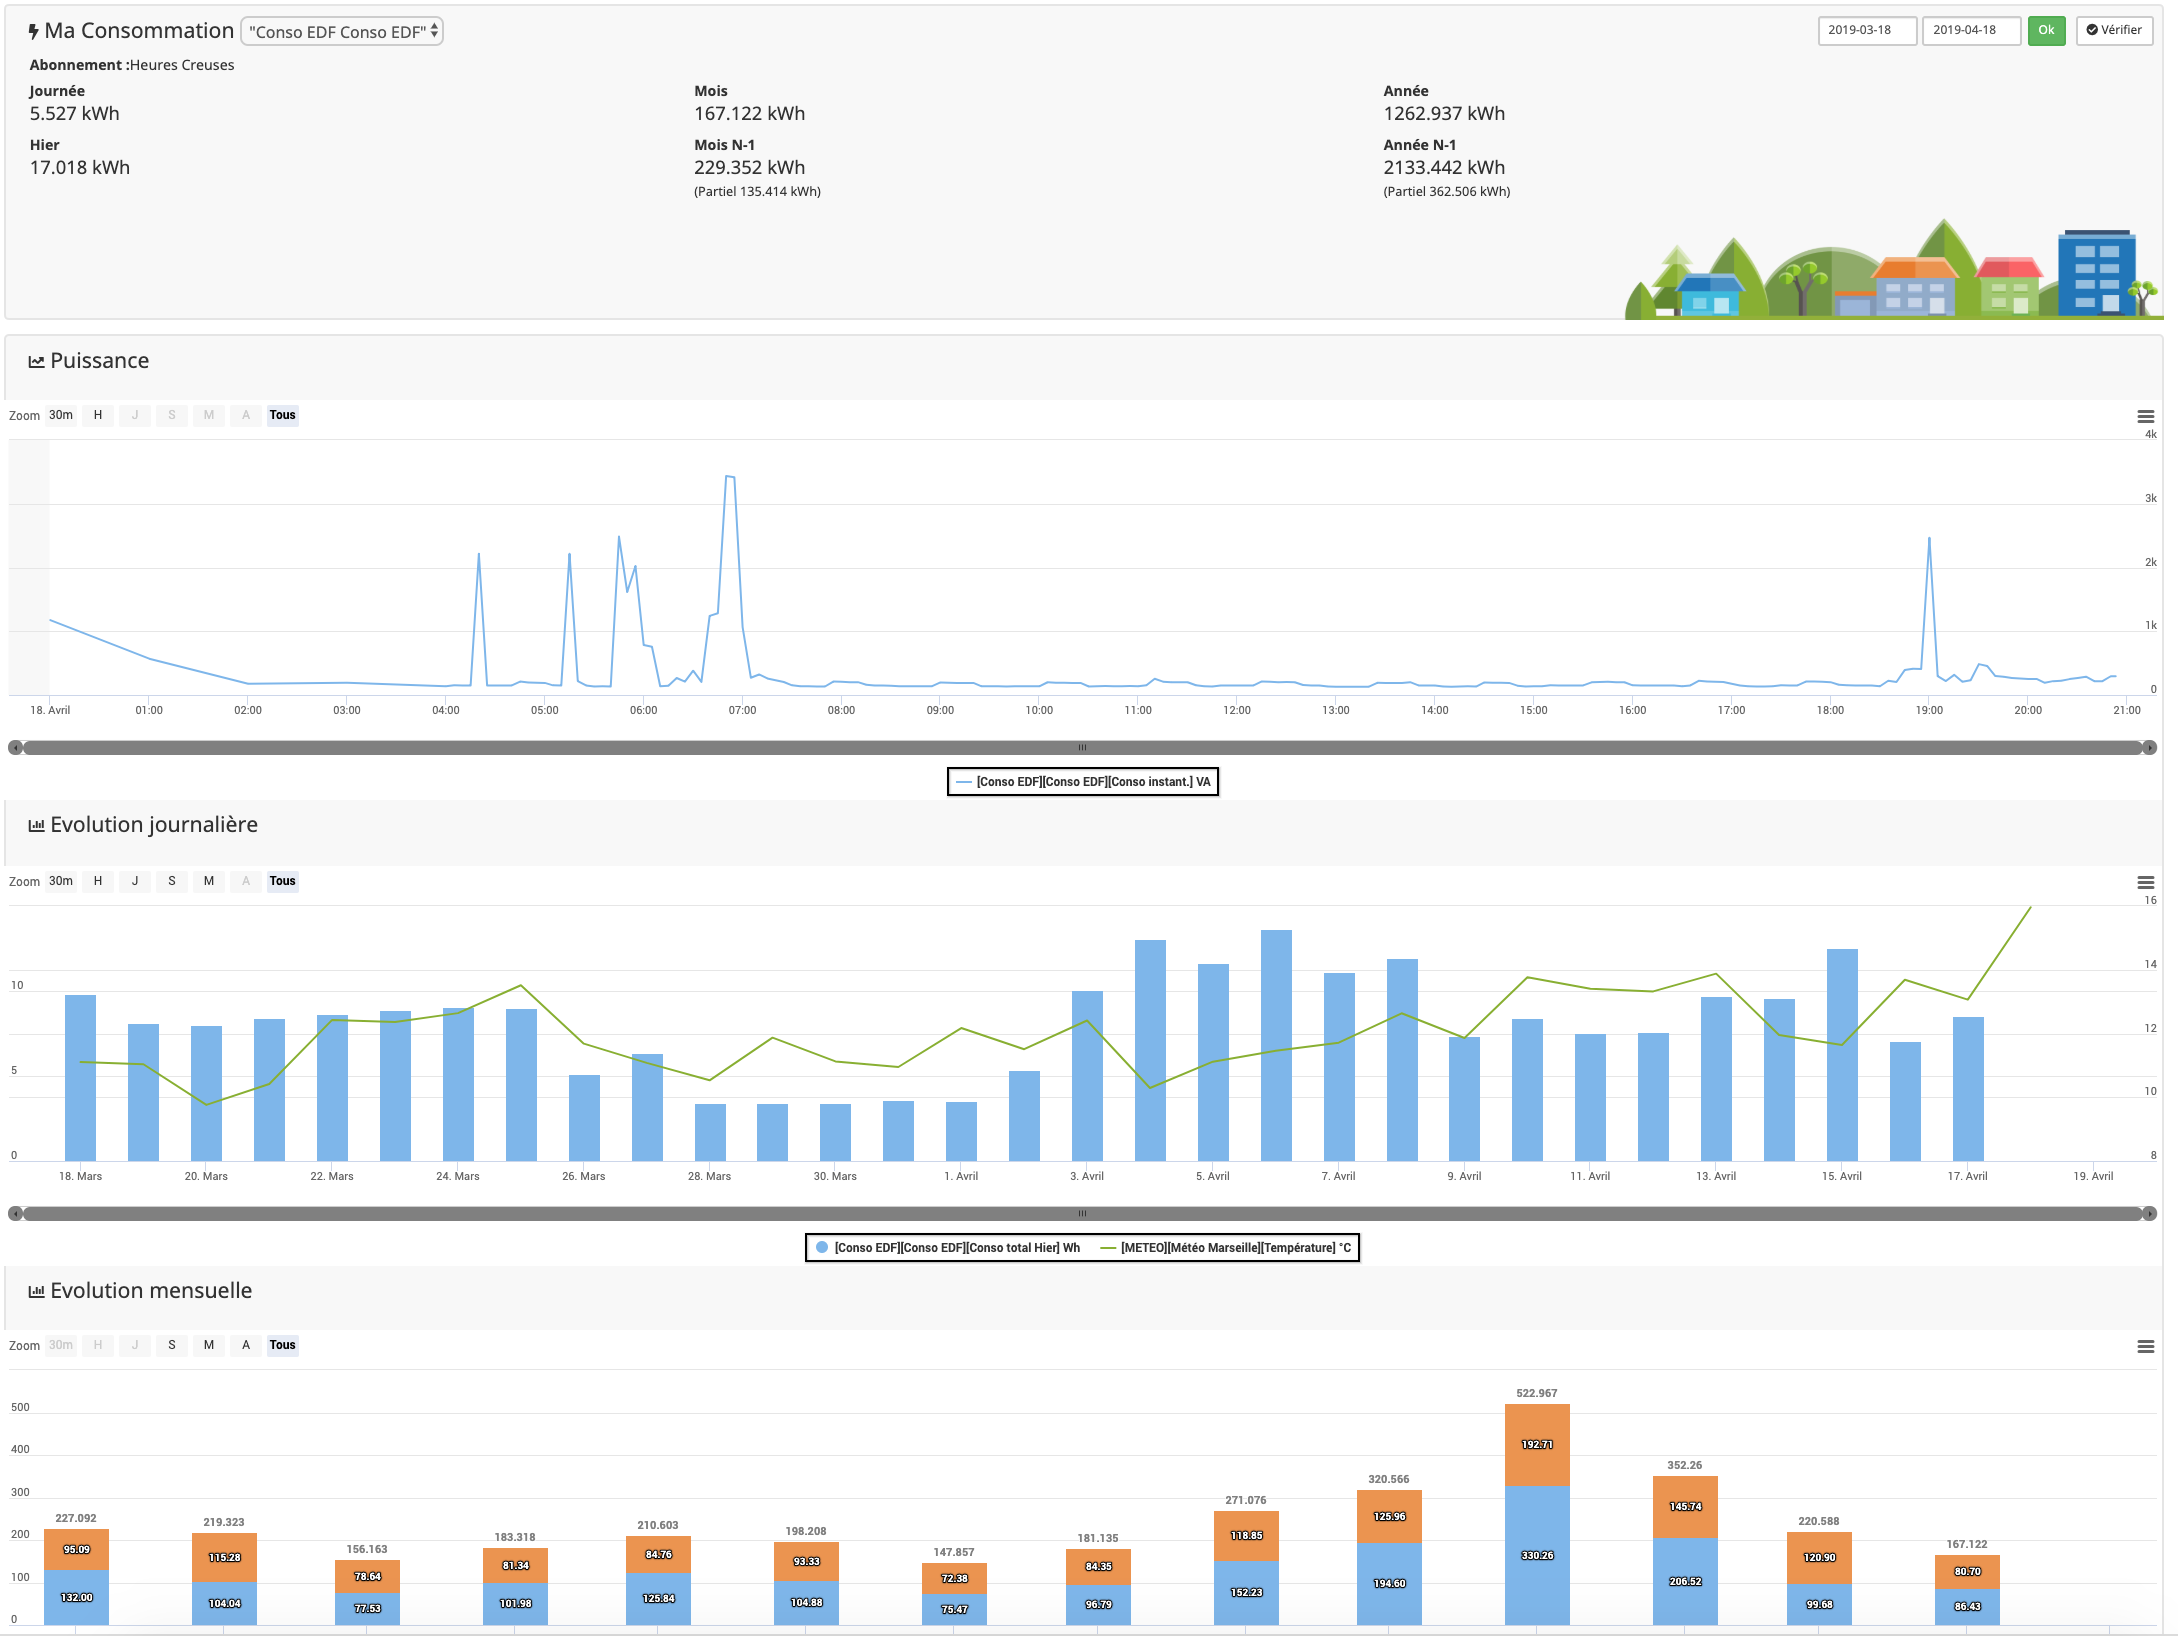Screen dimensions: 2178x1636
Task: Click the orange 80.70 monthly bar segment
Action: 1967,1572
